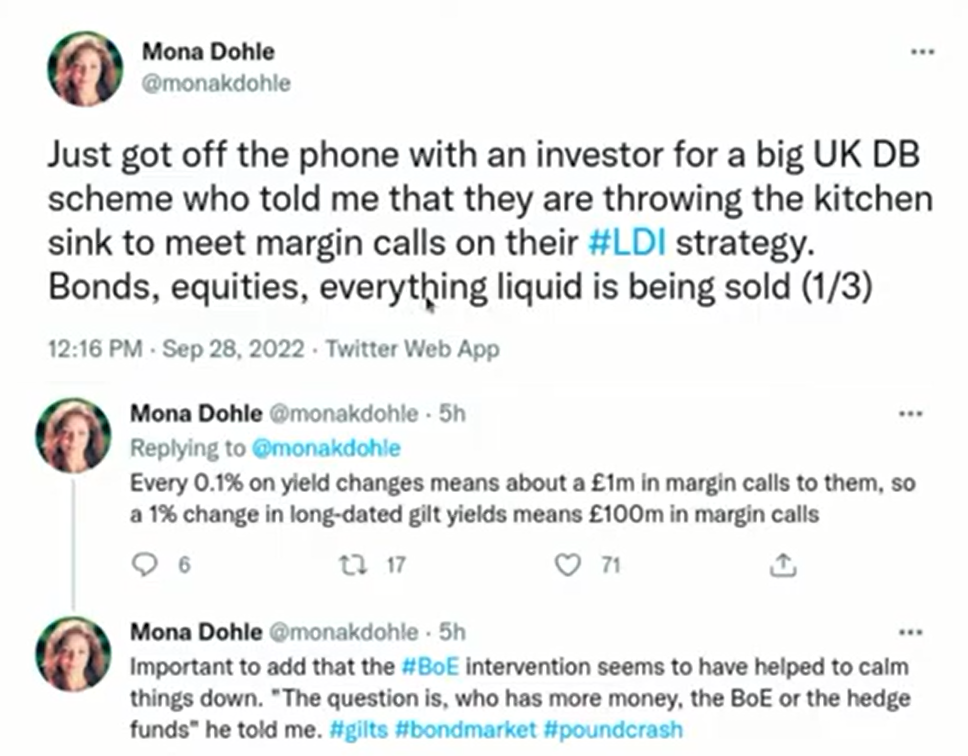Click the reply bubble icon showing 6

click(x=145, y=565)
